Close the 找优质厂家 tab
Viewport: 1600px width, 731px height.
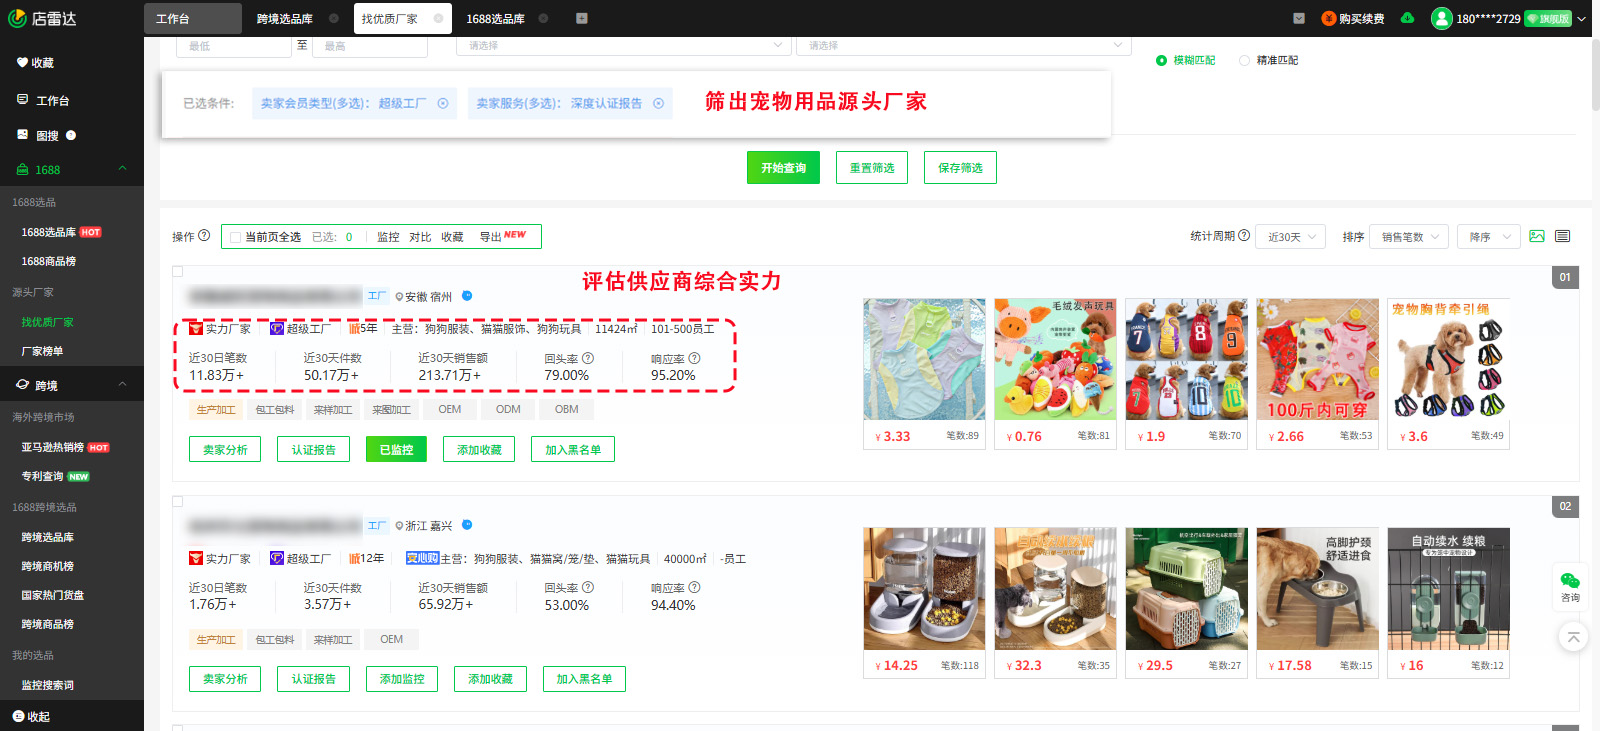pos(438,18)
